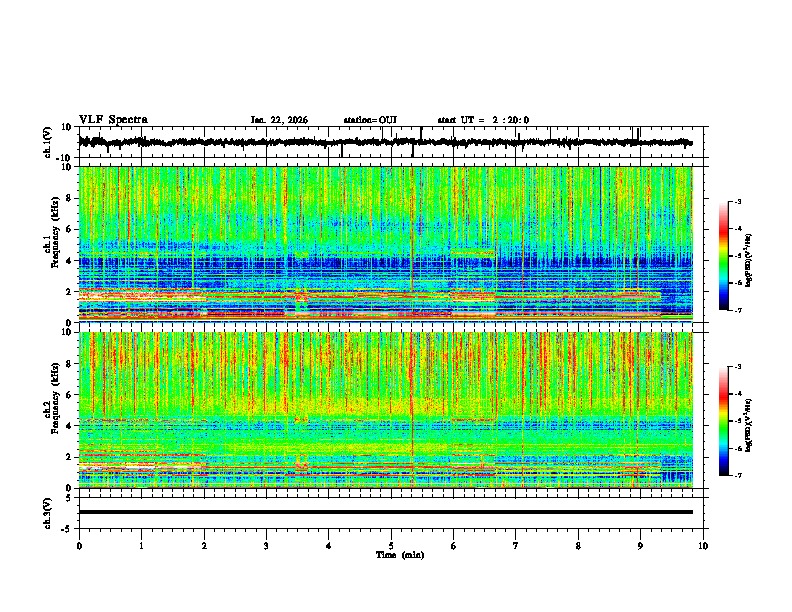
Task: Click the '-3' label on ch.1 color bar
Action: [x=737, y=202]
